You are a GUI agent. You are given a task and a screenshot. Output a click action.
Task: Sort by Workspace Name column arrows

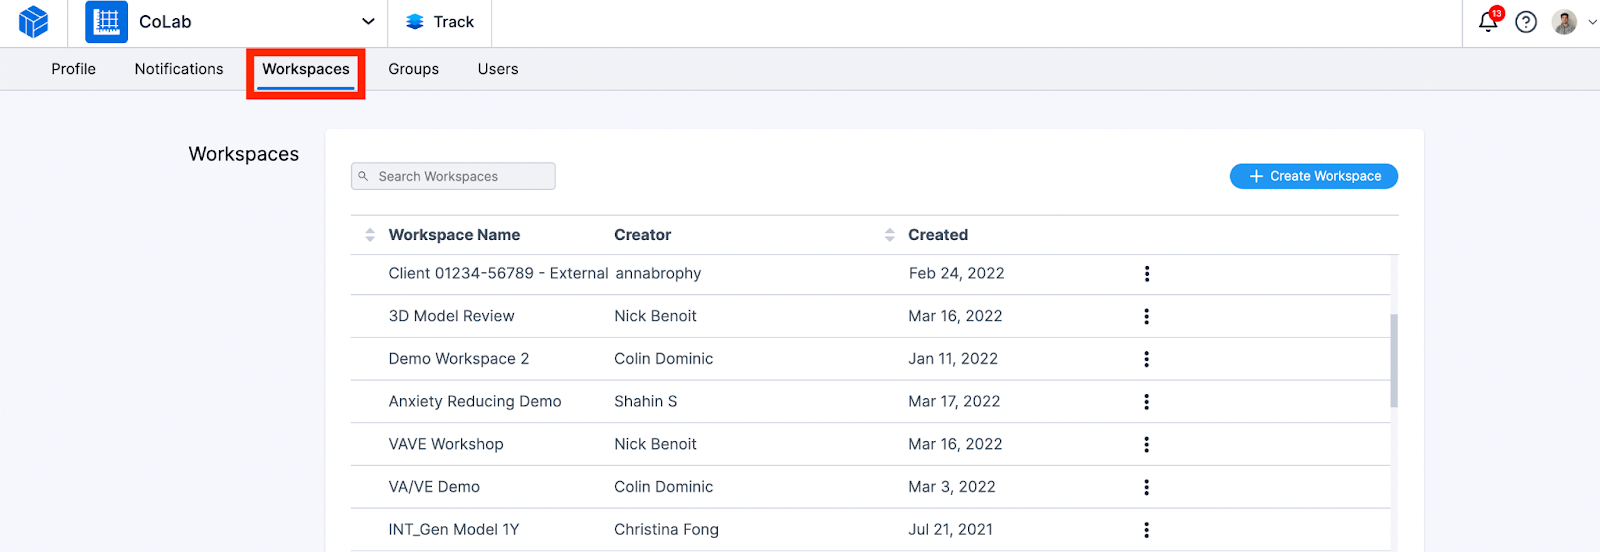tap(370, 235)
